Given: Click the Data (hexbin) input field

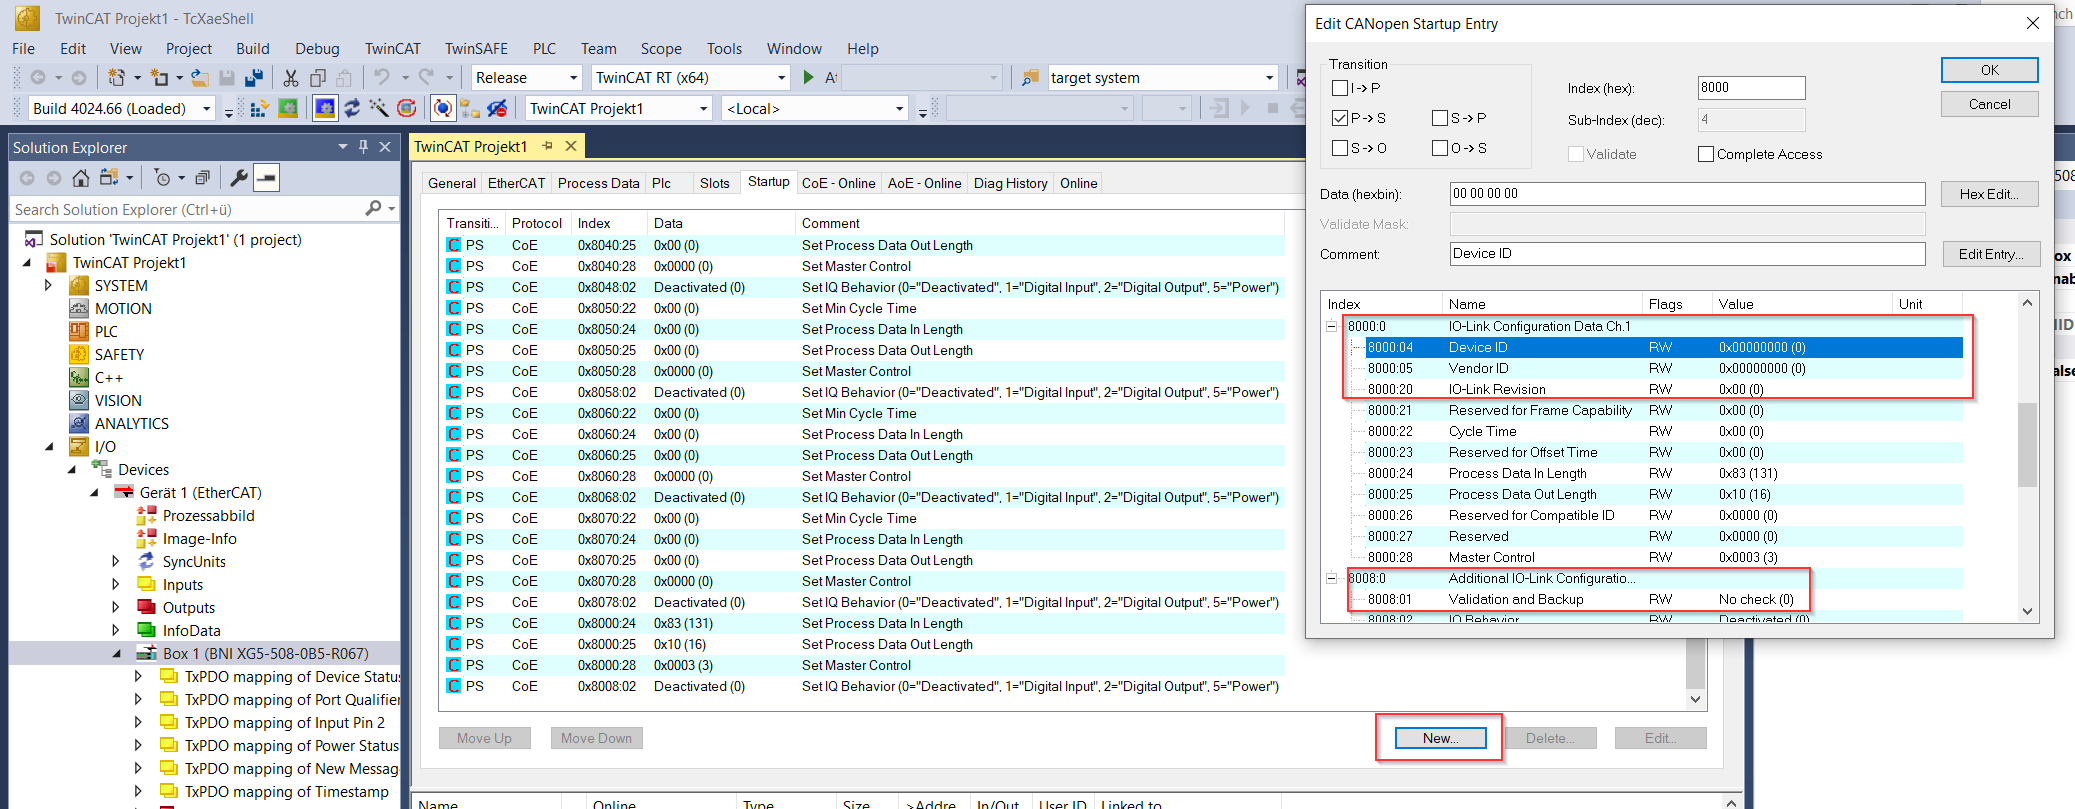Looking at the screenshot, I should click(x=1687, y=194).
